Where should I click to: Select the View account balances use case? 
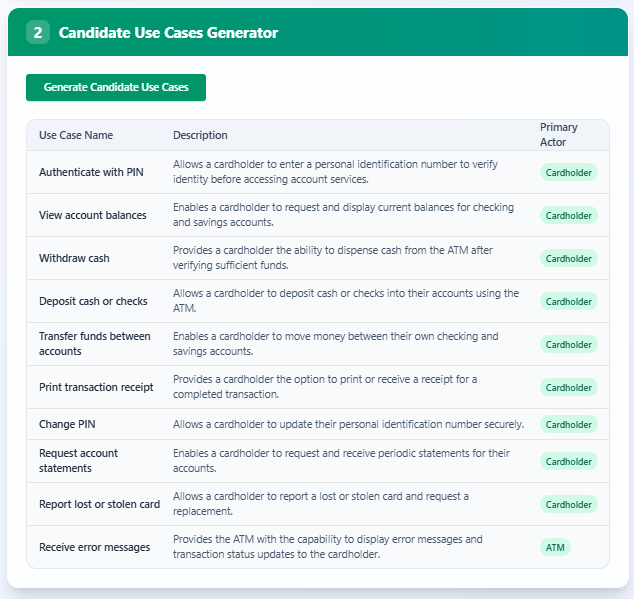[x=93, y=215]
